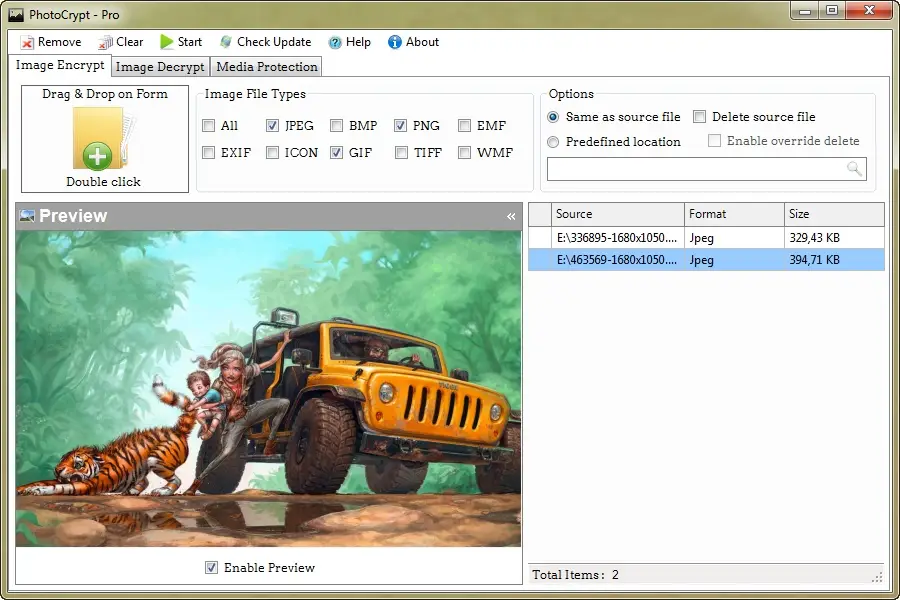
Task: Click the Remove toolbar button
Action: pyautogui.click(x=51, y=42)
